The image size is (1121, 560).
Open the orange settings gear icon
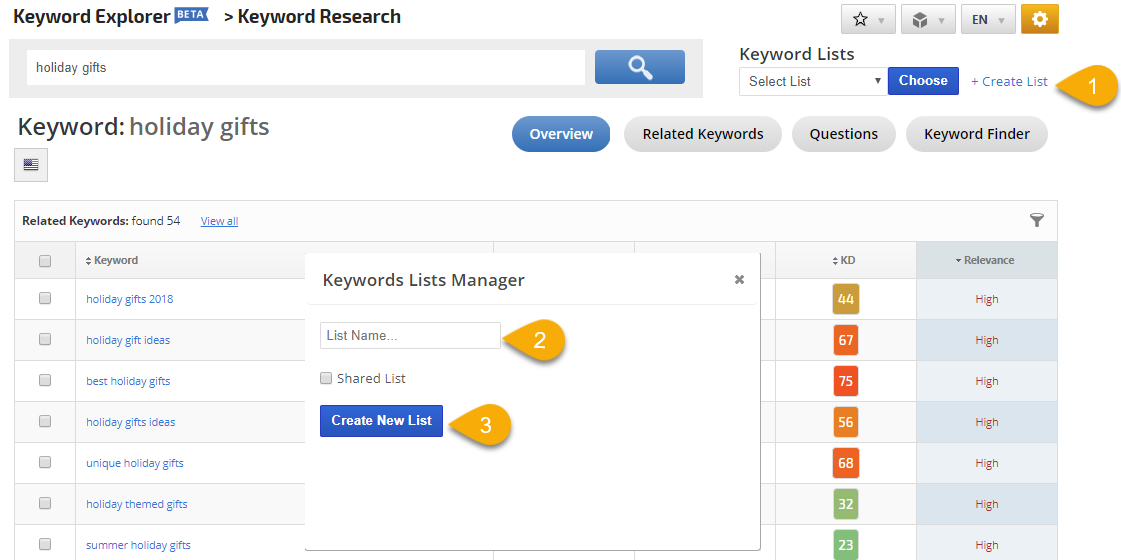[1039, 19]
